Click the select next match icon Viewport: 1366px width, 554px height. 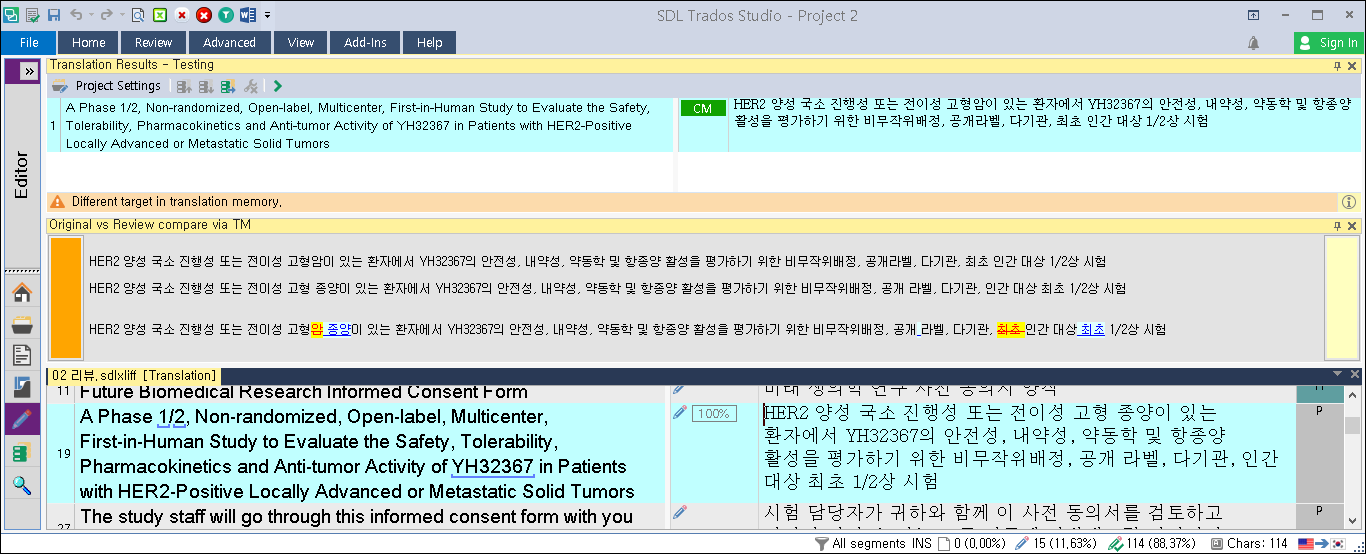pyautogui.click(x=206, y=86)
